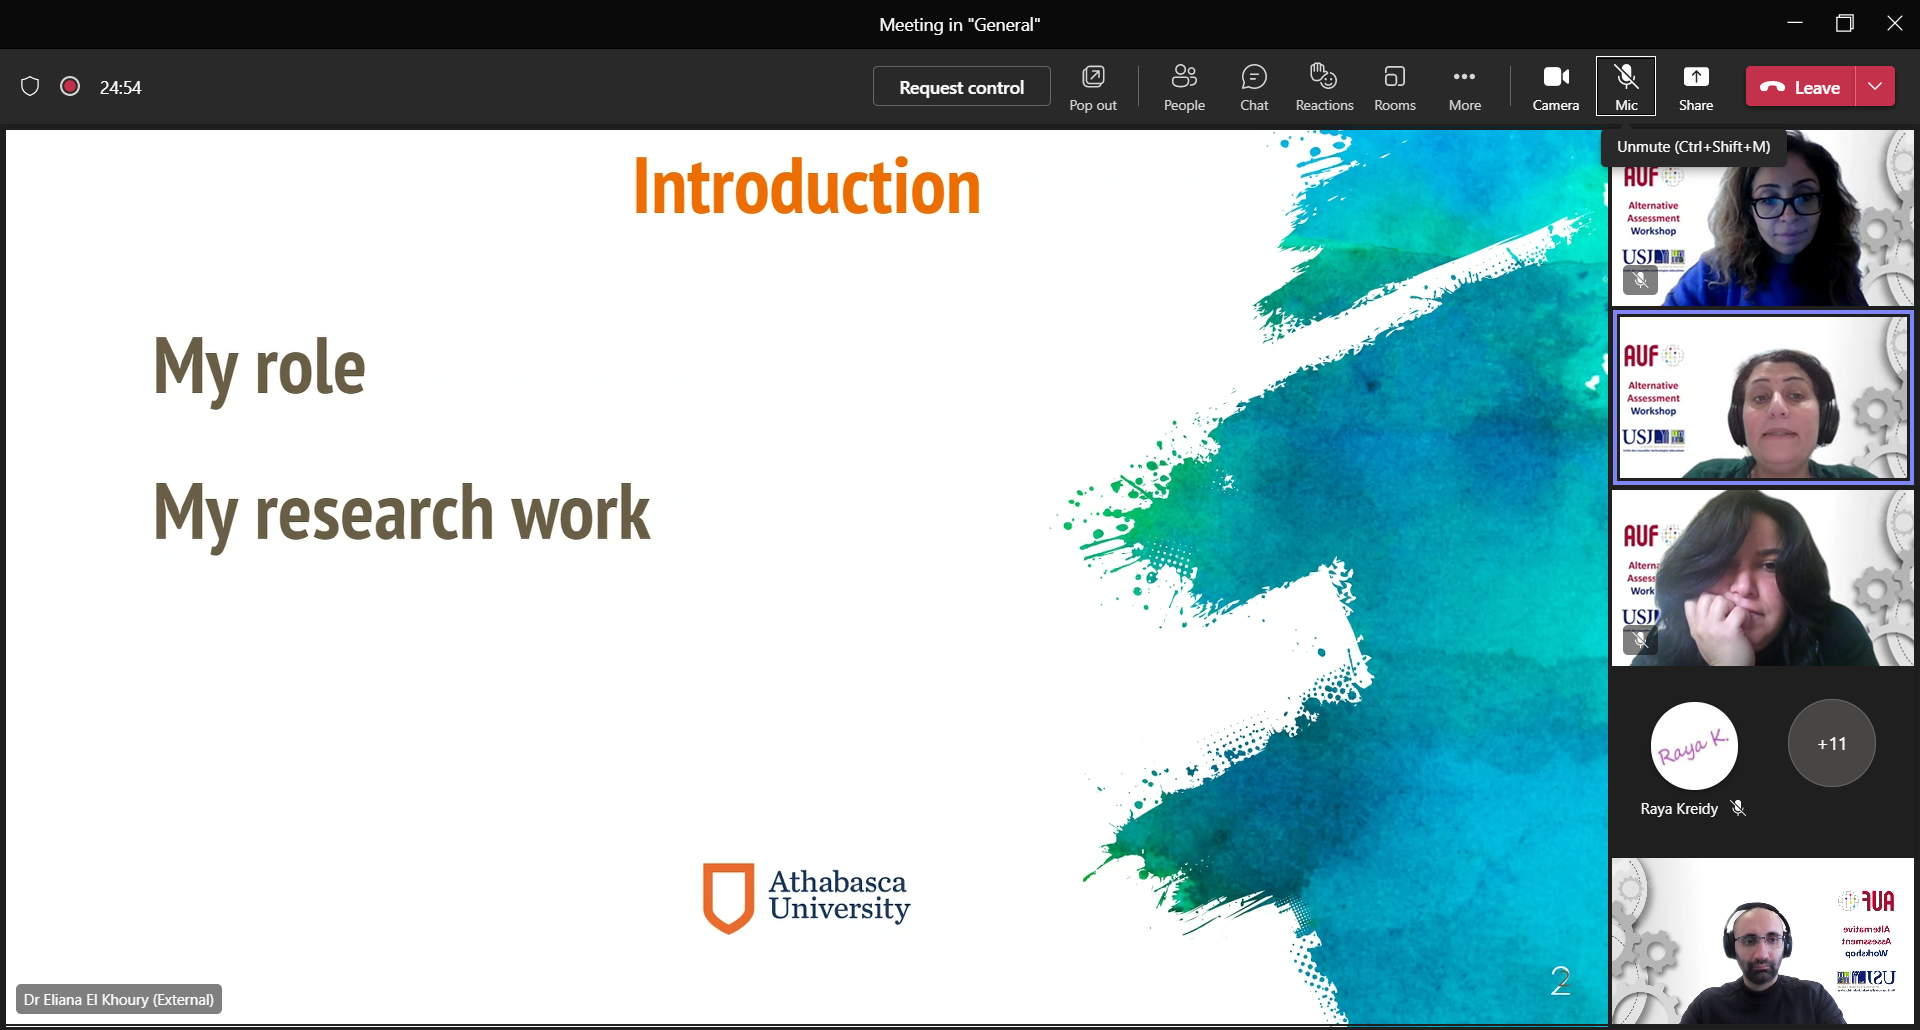Open the Reactions menu
The height and width of the screenshot is (1030, 1920).
pyautogui.click(x=1324, y=87)
